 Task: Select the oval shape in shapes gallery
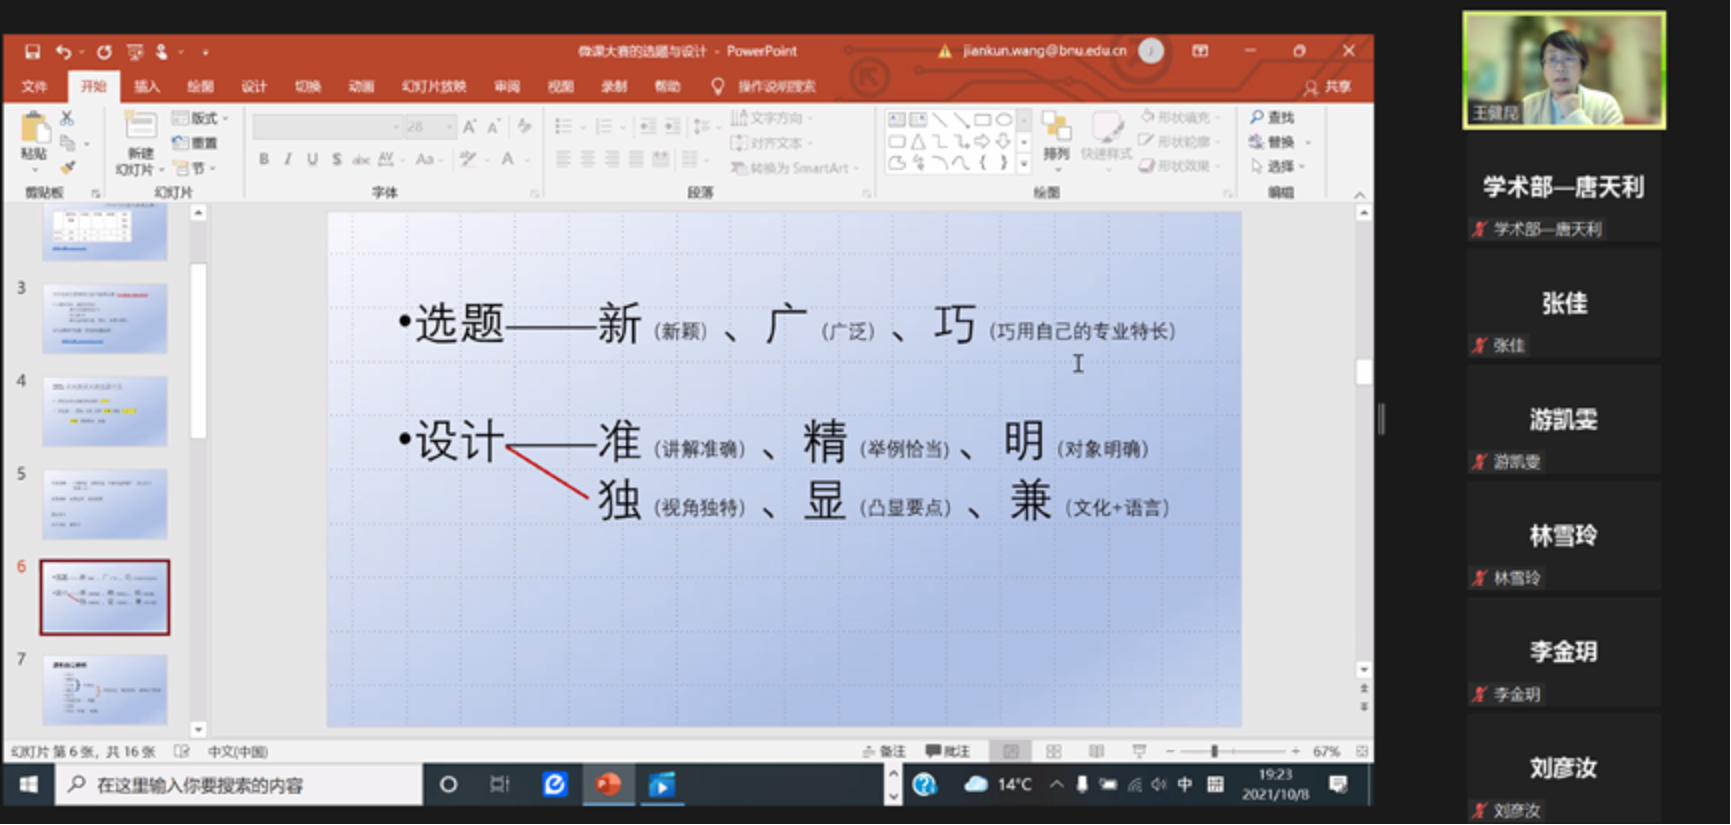[1003, 120]
